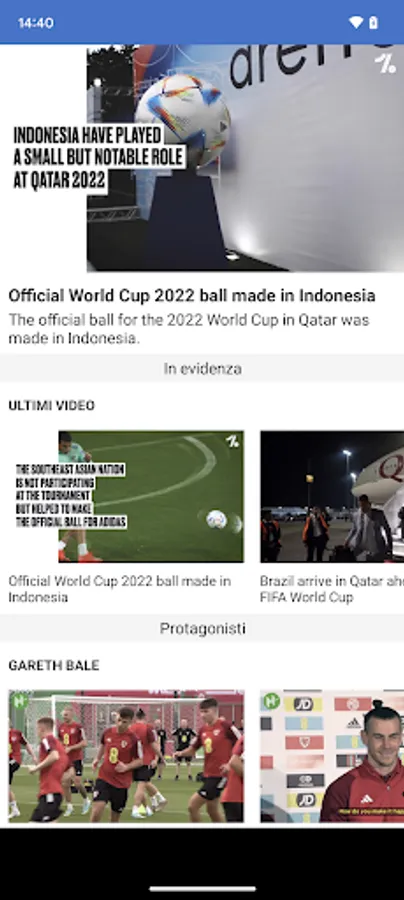Tap the 14:40 clock in the status bar
404x900 pixels.
[36, 23]
